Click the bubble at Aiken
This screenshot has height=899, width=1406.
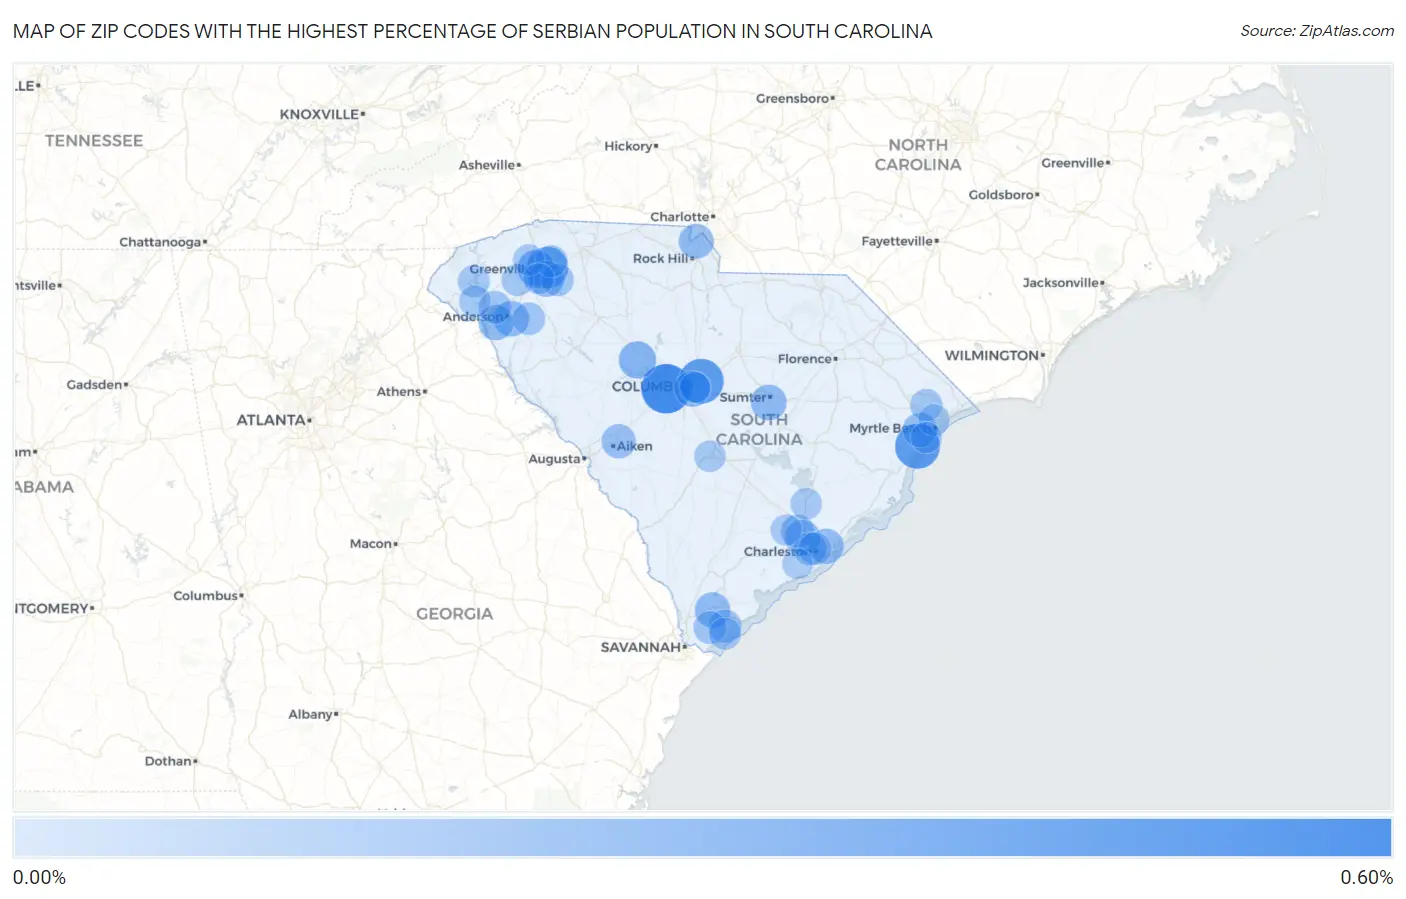pos(619,441)
